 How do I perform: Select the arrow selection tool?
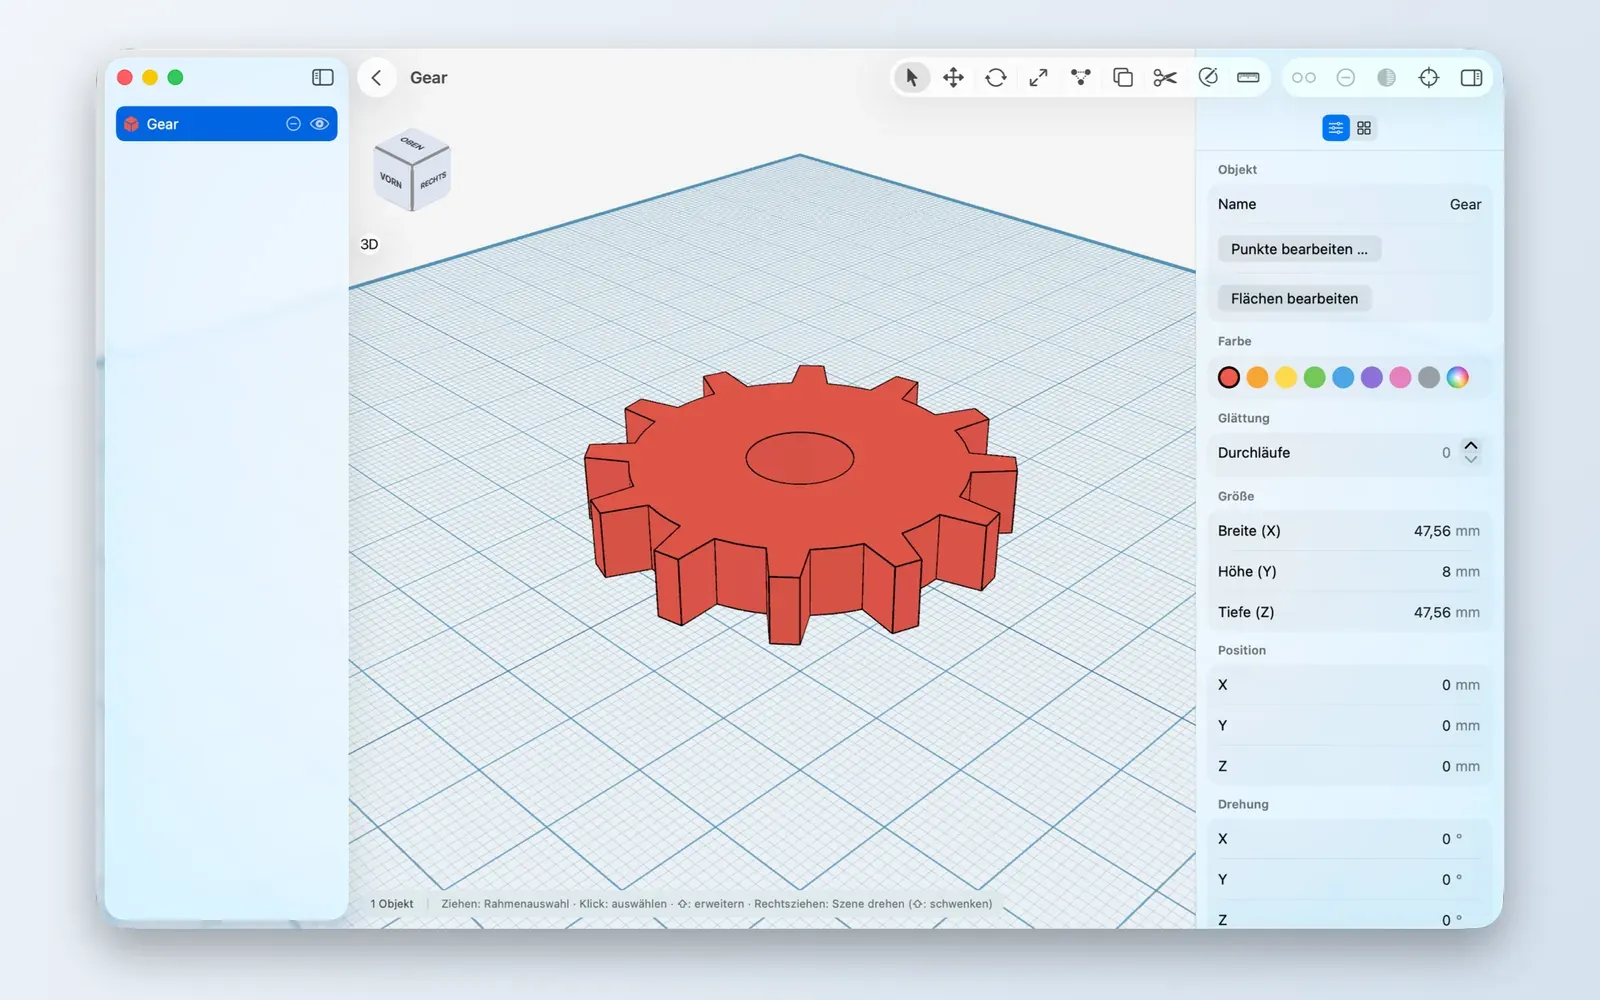[x=911, y=77]
